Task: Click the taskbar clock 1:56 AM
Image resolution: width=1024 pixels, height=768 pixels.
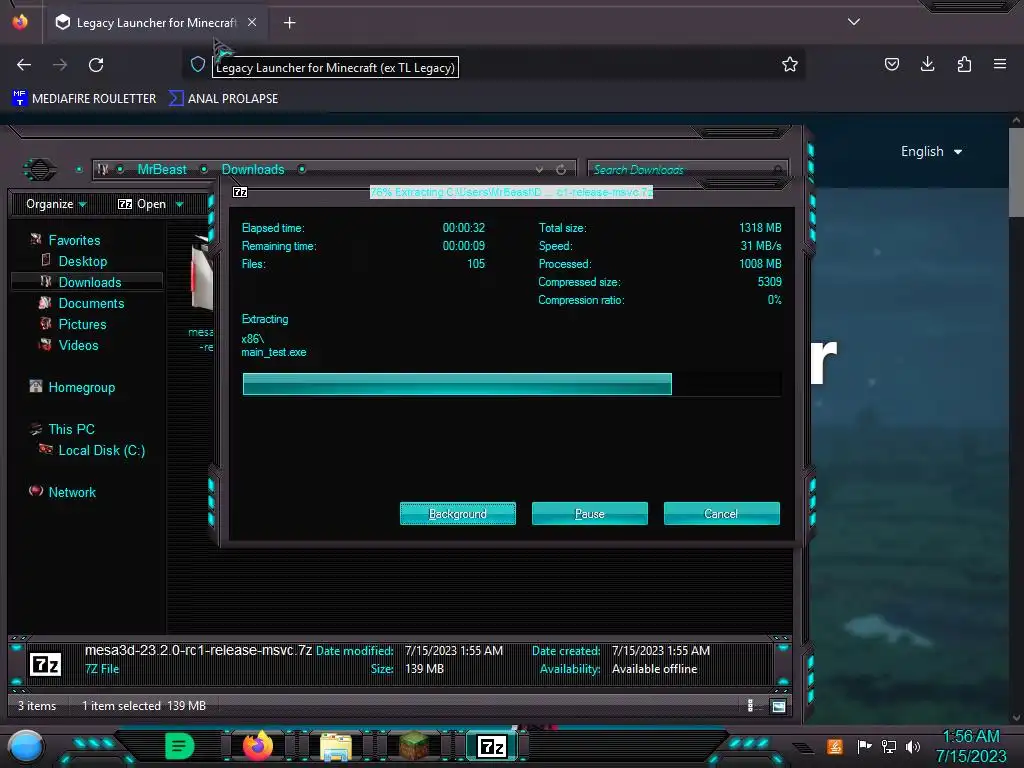Action: pyautogui.click(x=971, y=737)
